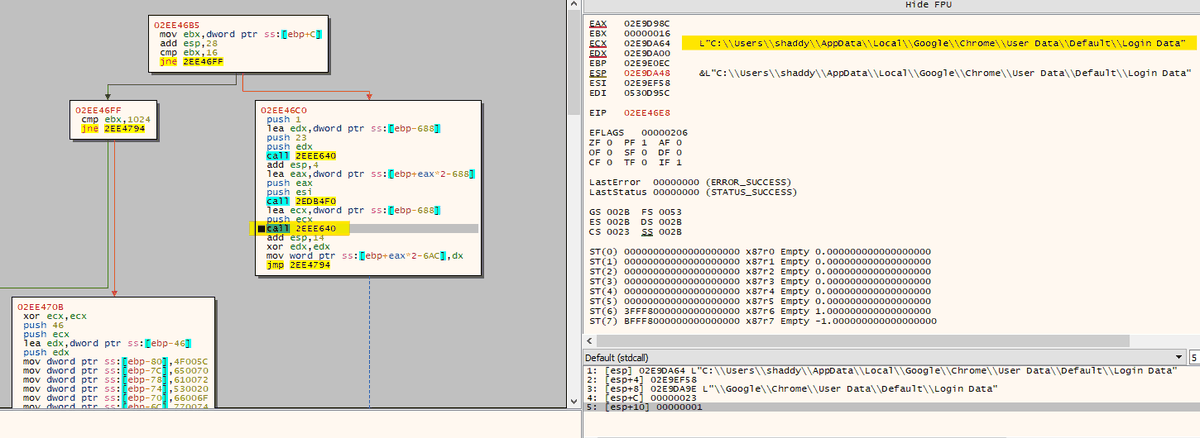Click the IF flag value
Screen dimensions: 1200x438
[681, 162]
